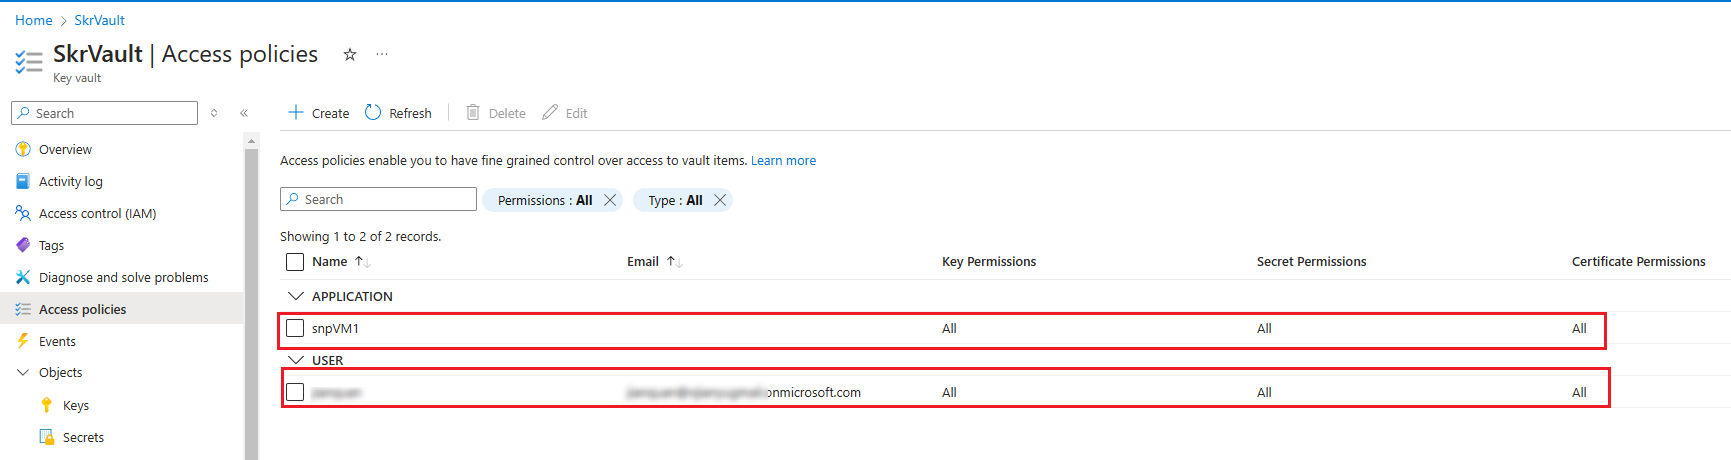Viewport: 1731px width, 460px height.
Task: Click the Key vault access policies header icon
Action: tap(29, 62)
